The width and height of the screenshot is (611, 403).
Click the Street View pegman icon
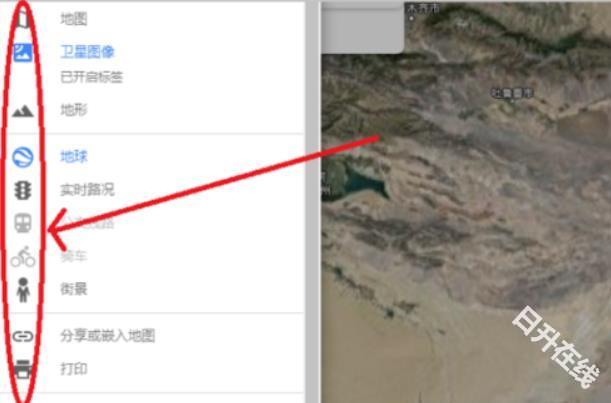pyautogui.click(x=23, y=290)
